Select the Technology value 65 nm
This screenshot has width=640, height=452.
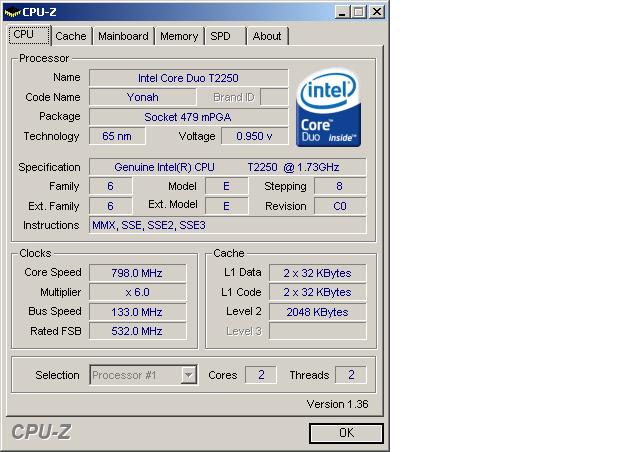tap(117, 136)
